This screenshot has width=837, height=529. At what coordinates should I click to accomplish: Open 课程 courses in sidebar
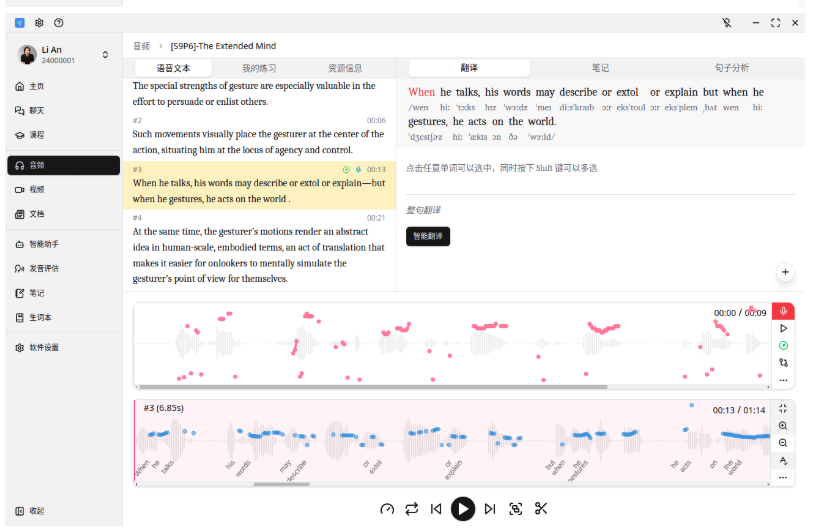tap(63, 135)
